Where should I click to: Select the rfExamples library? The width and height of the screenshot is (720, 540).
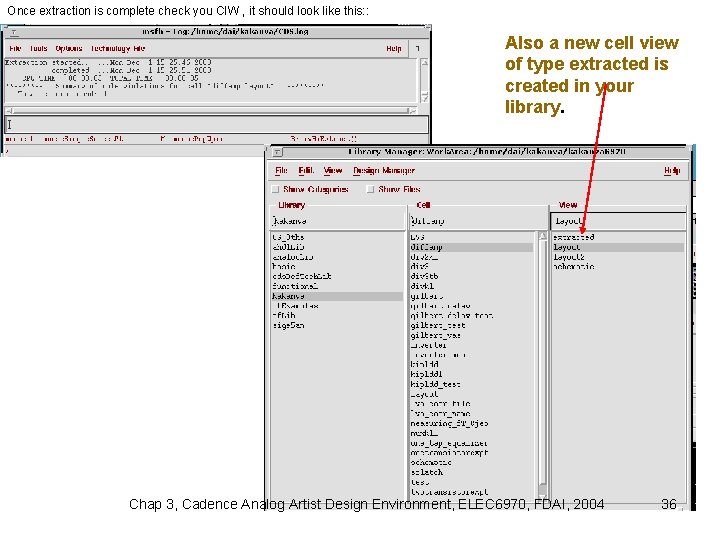pos(296,306)
